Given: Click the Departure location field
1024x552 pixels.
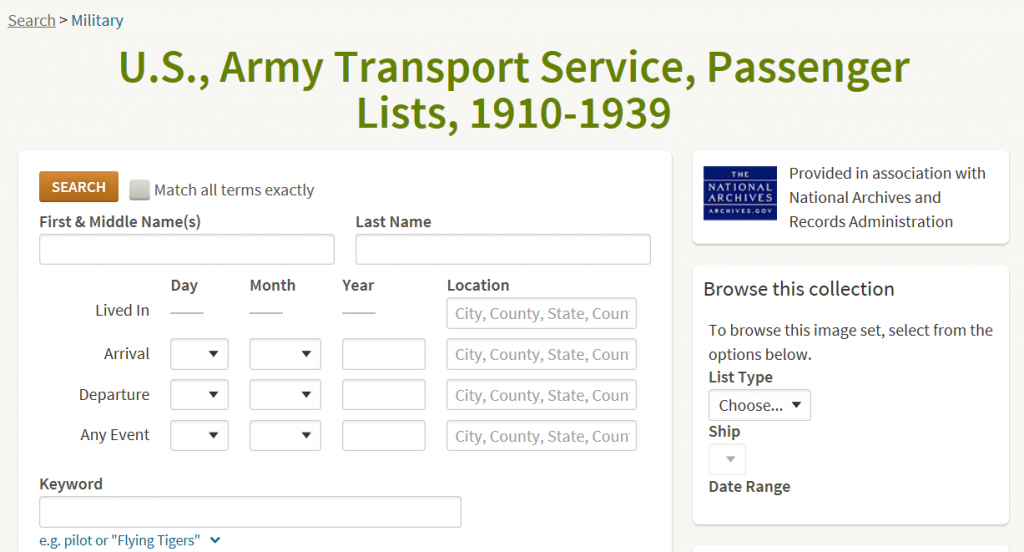Looking at the screenshot, I should coord(541,395).
